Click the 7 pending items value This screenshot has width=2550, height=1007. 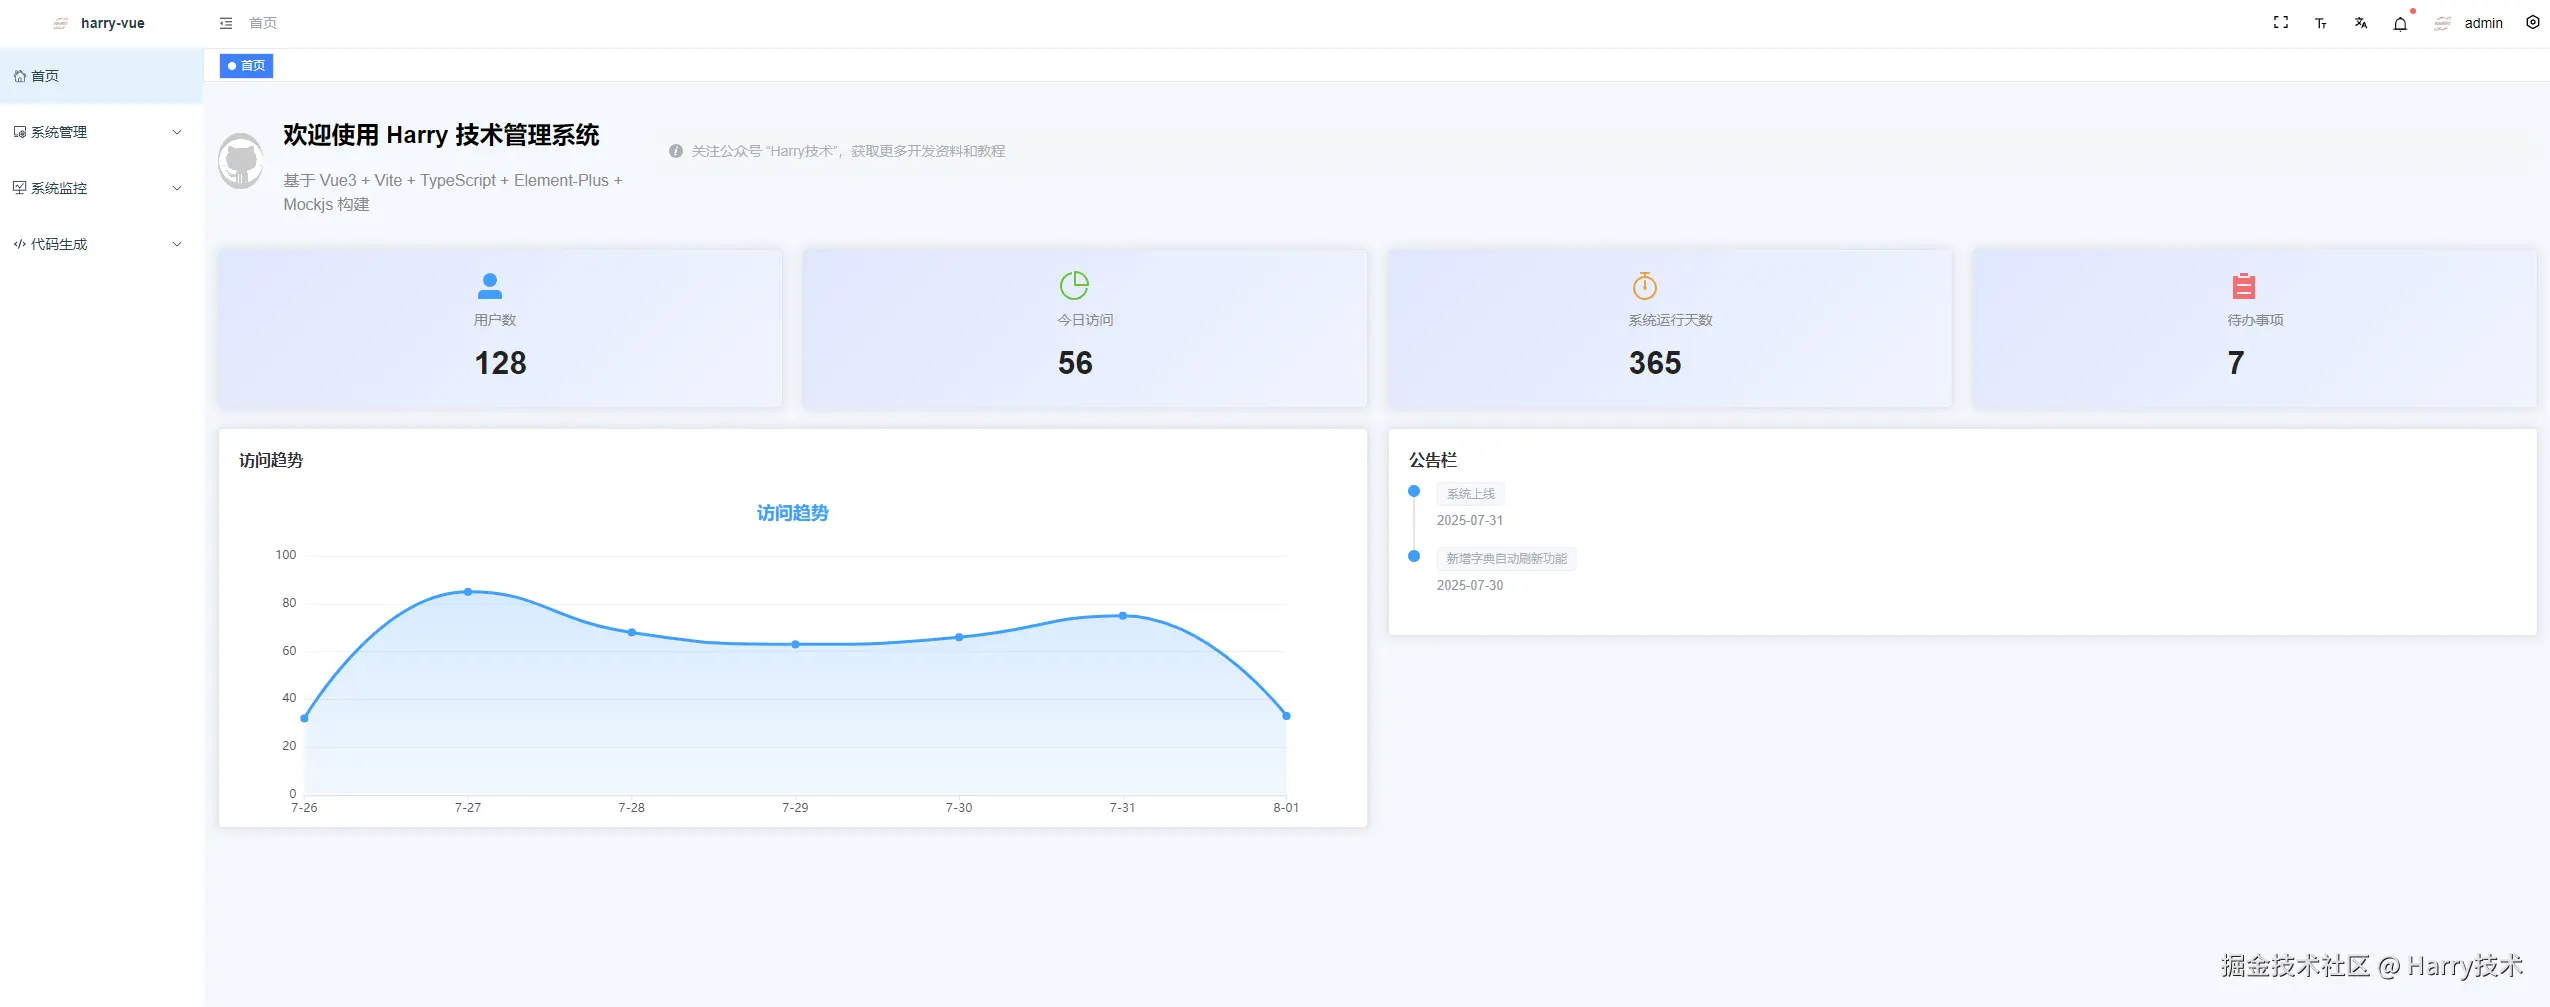[x=2236, y=363]
